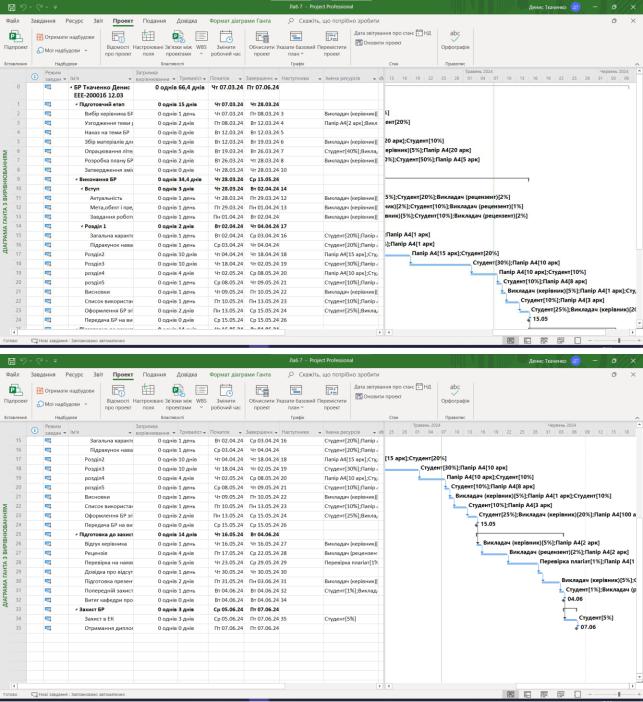Image resolution: width=643 pixels, height=702 pixels.
Task: Collapse the Вступ summary task in the upper window
Action: click(82, 189)
